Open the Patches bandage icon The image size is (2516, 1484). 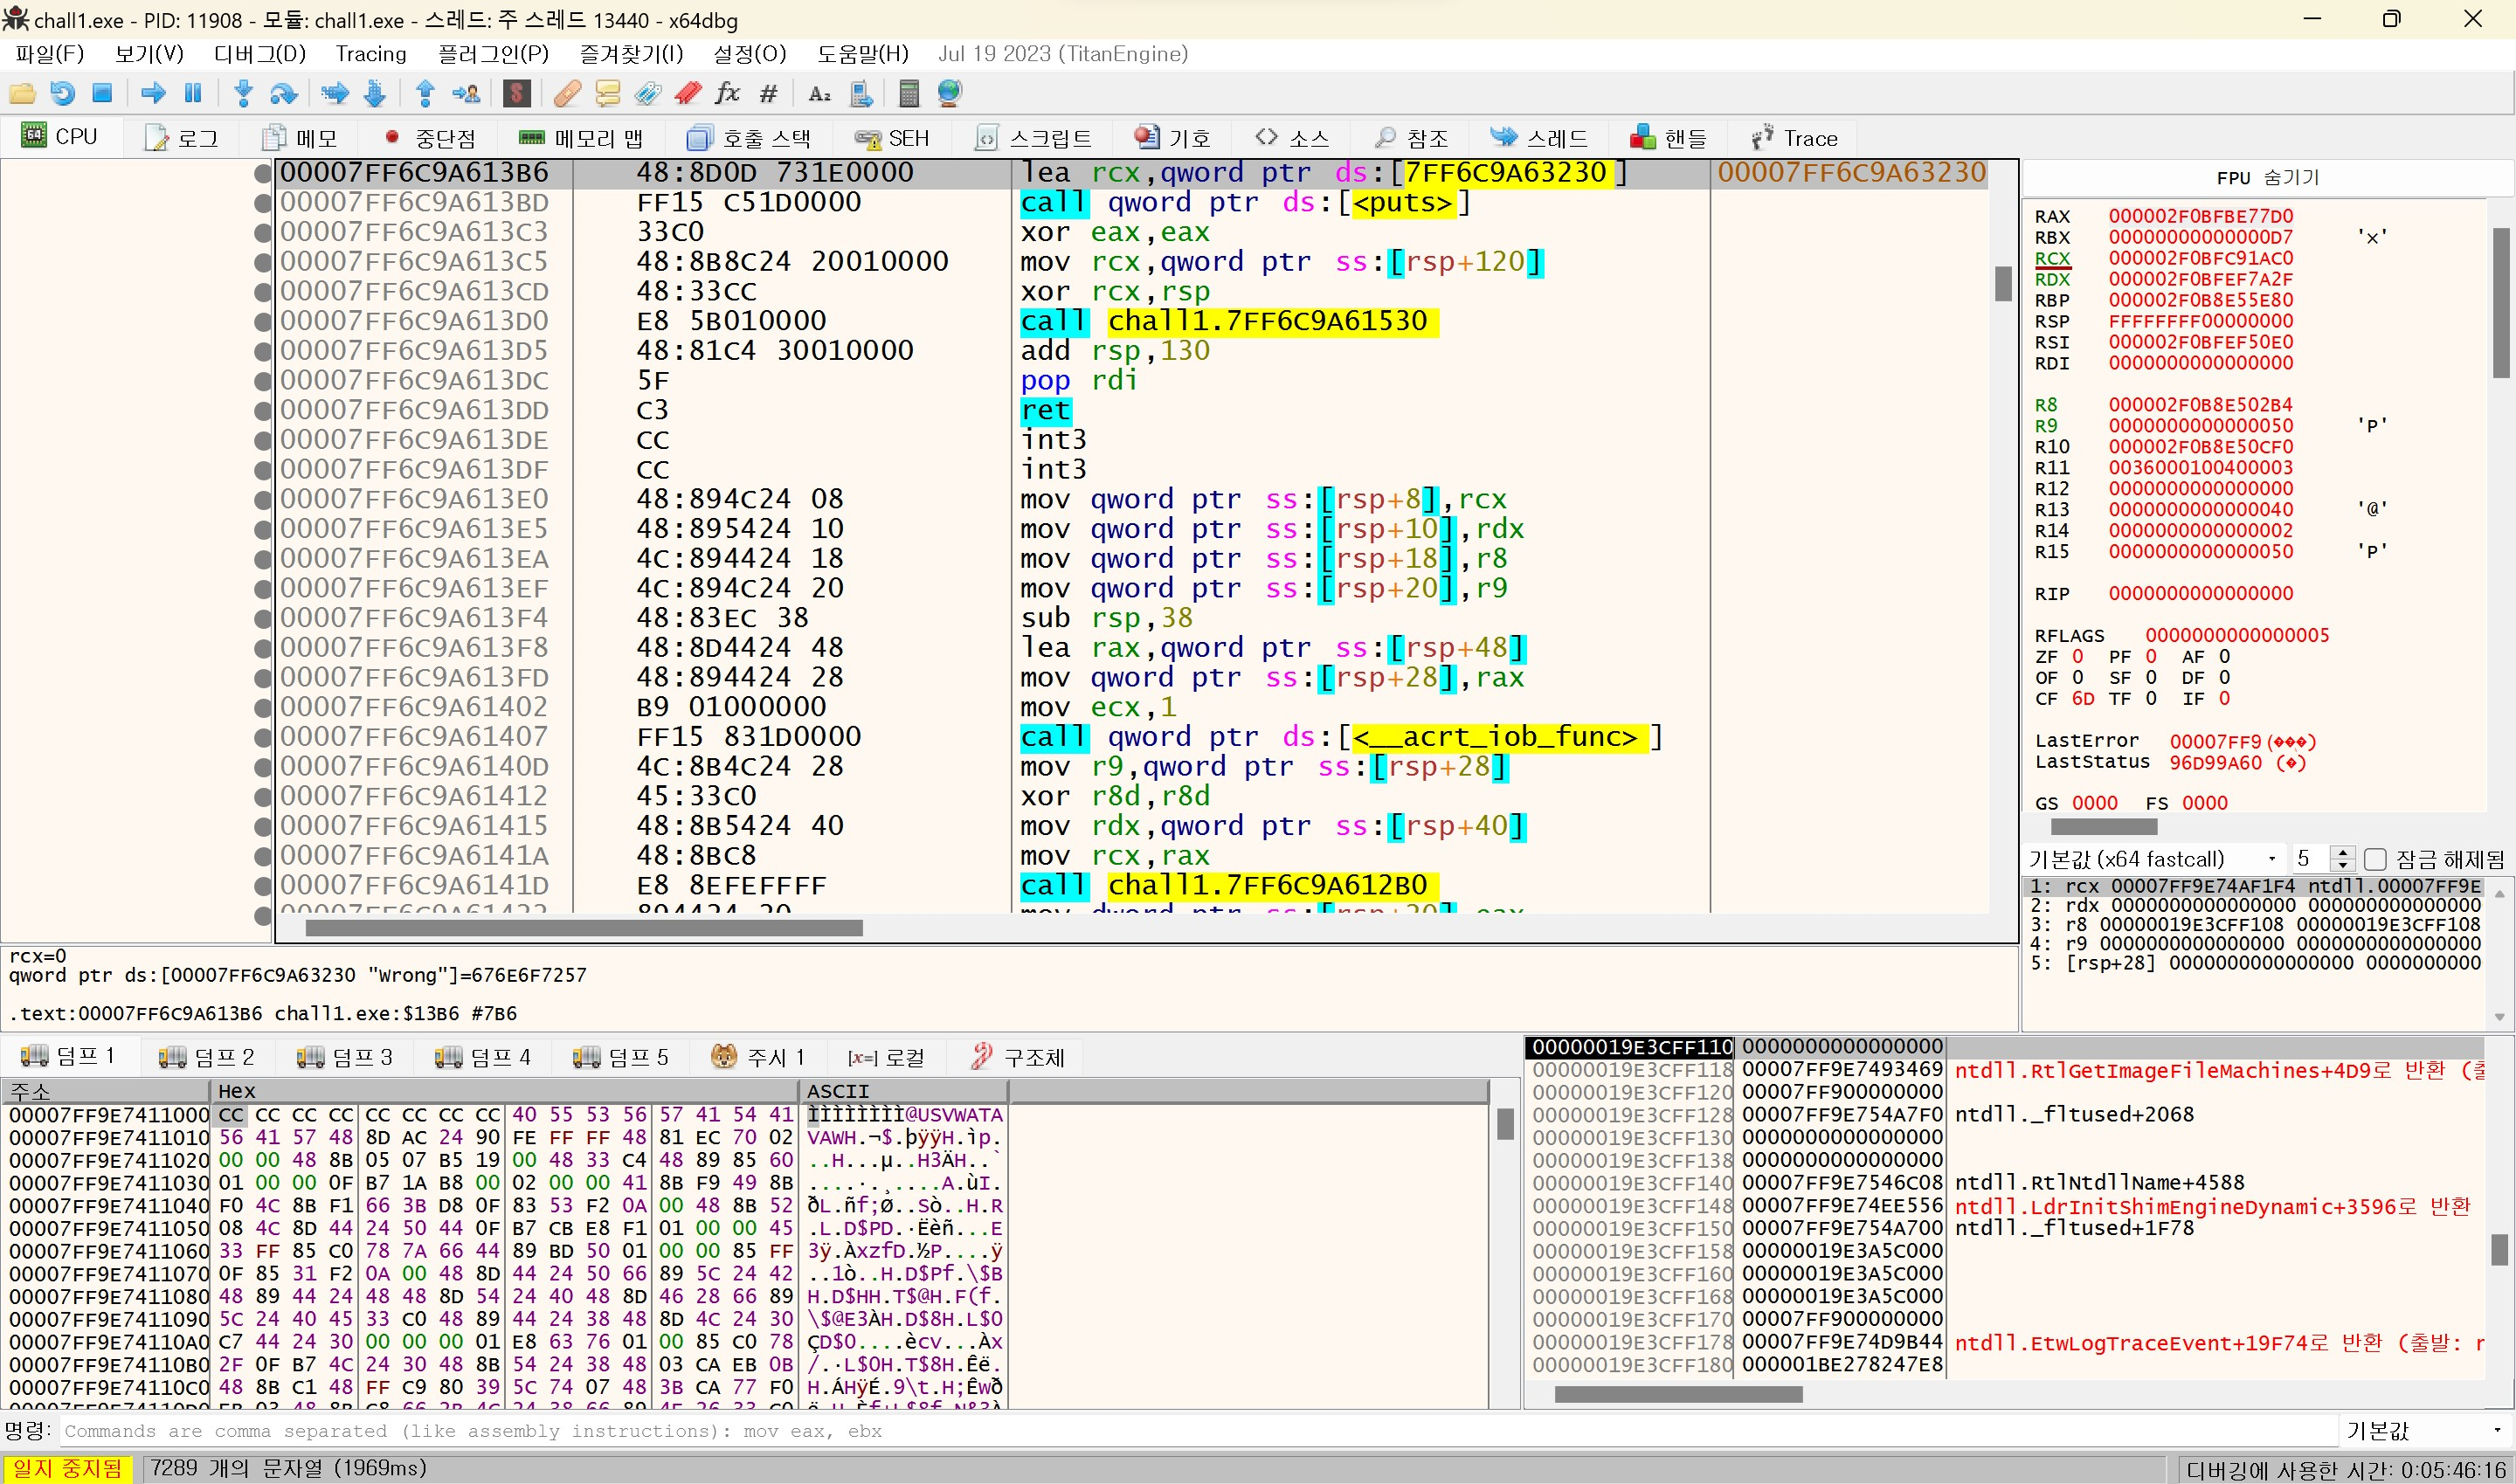[567, 94]
